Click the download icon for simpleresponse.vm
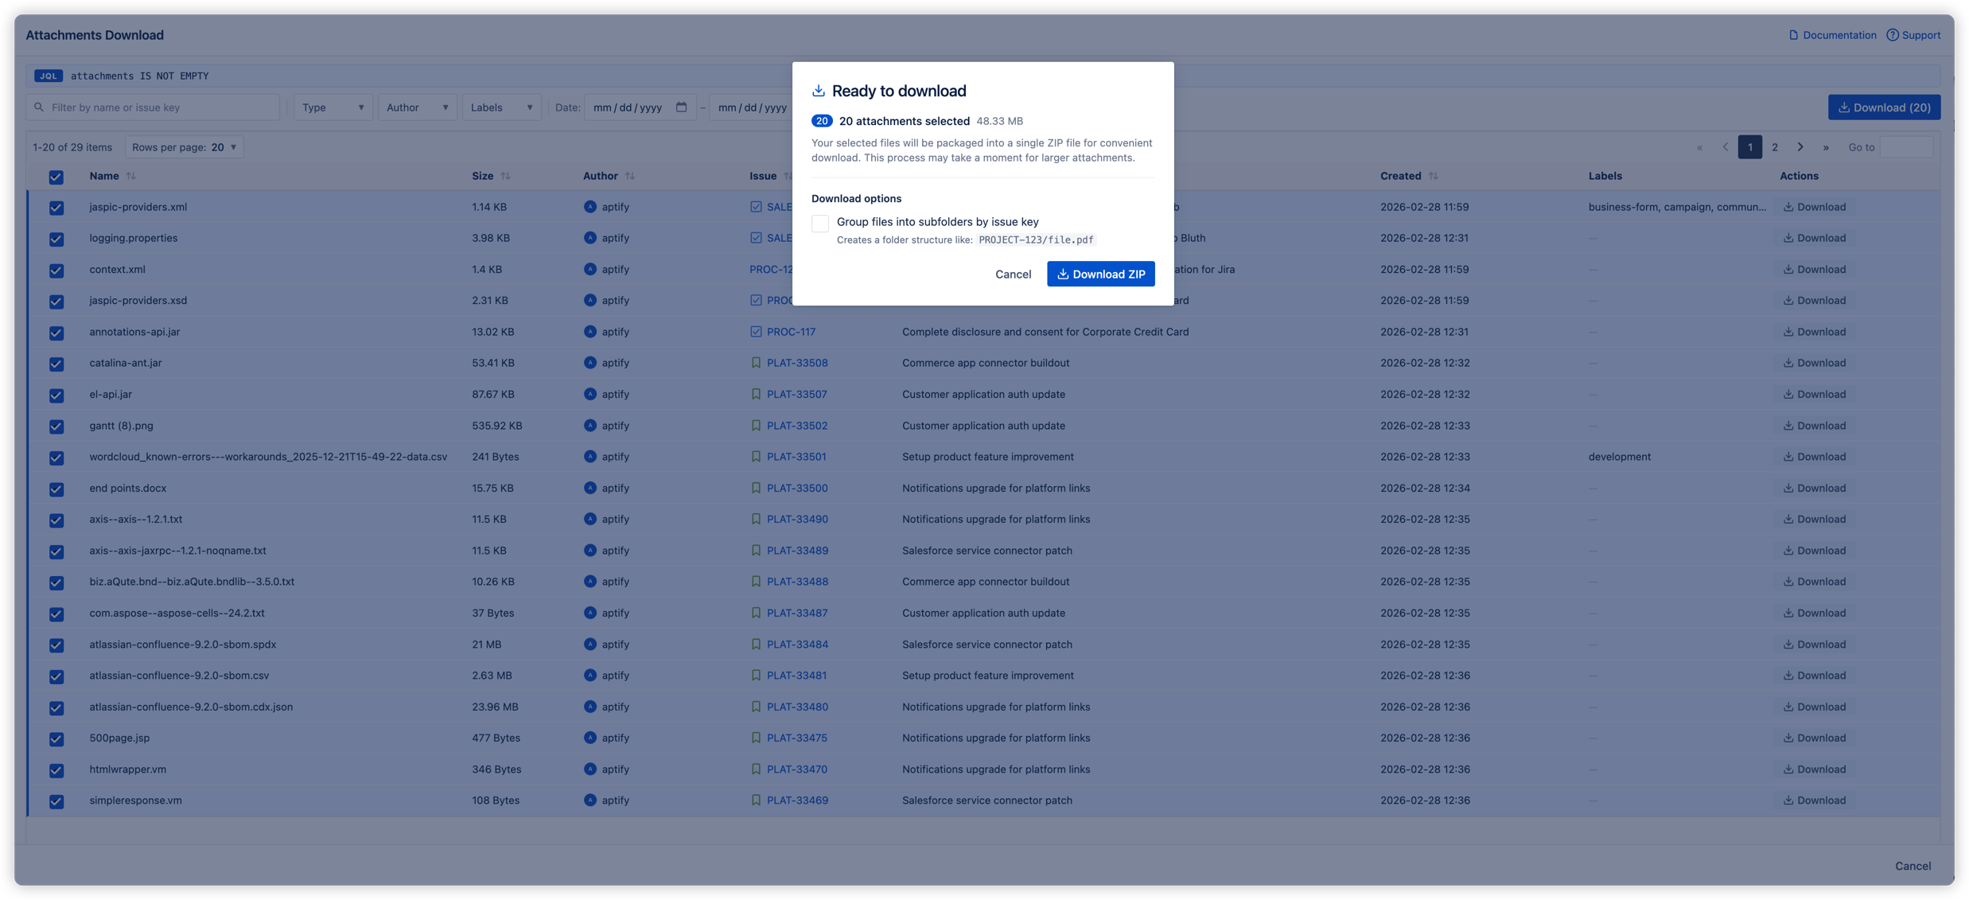 point(1789,800)
